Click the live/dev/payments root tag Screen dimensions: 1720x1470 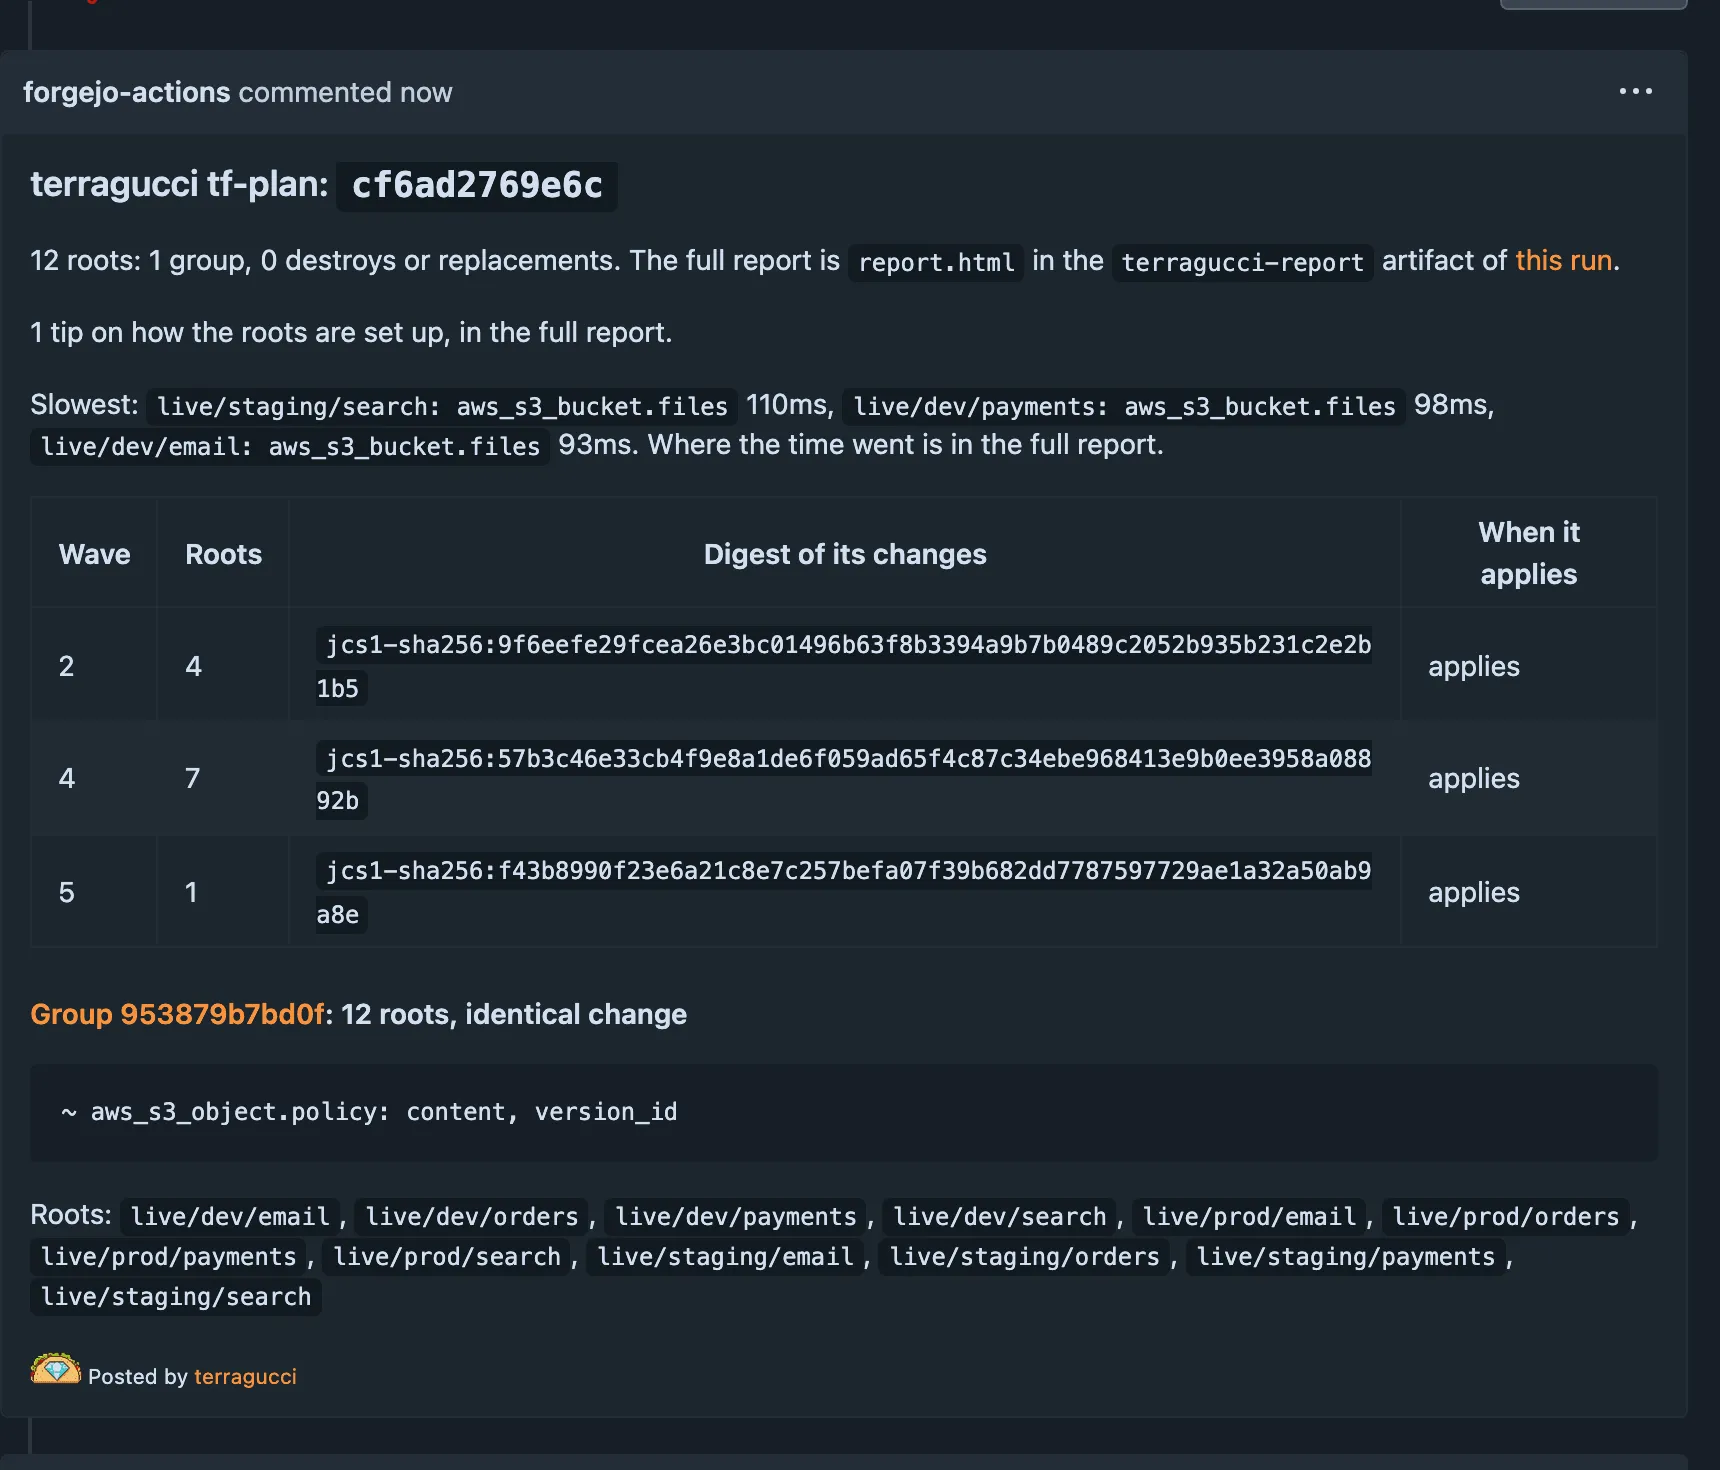(736, 1217)
